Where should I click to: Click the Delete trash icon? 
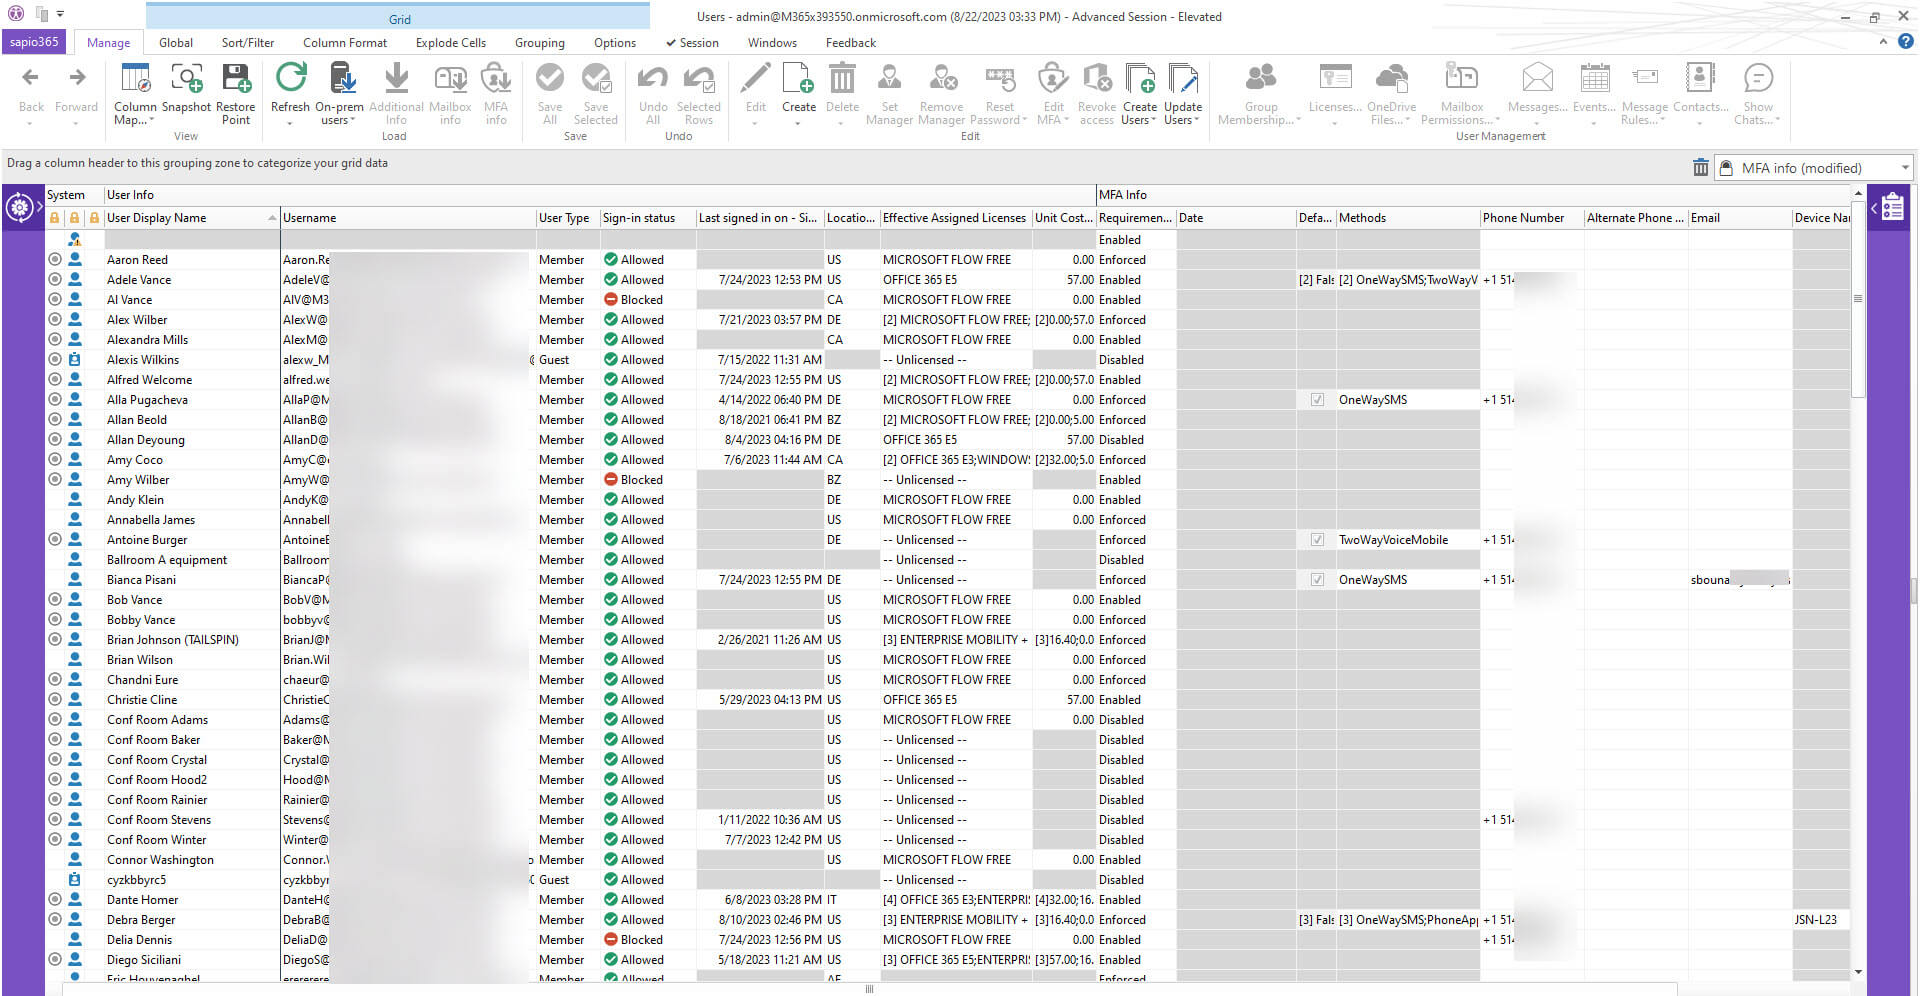842,79
